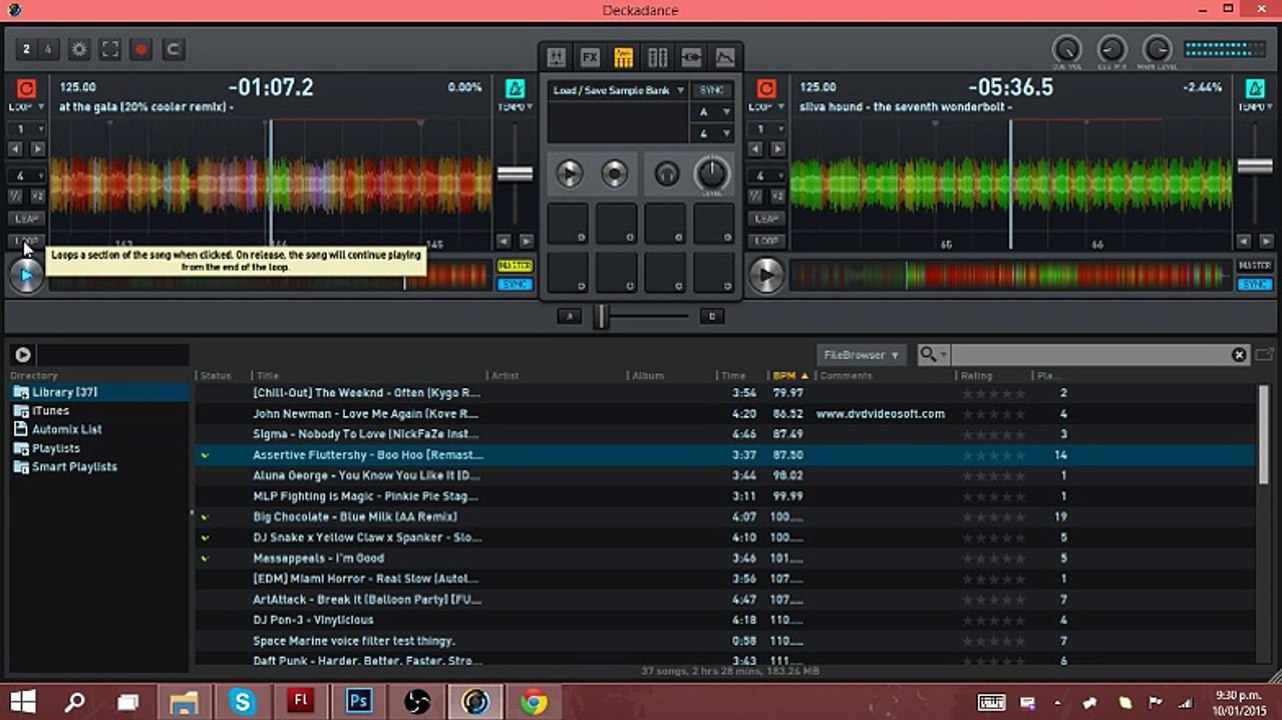The width and height of the screenshot is (1282, 720).
Task: Move crossfader fully to deck B
Action: point(712,316)
